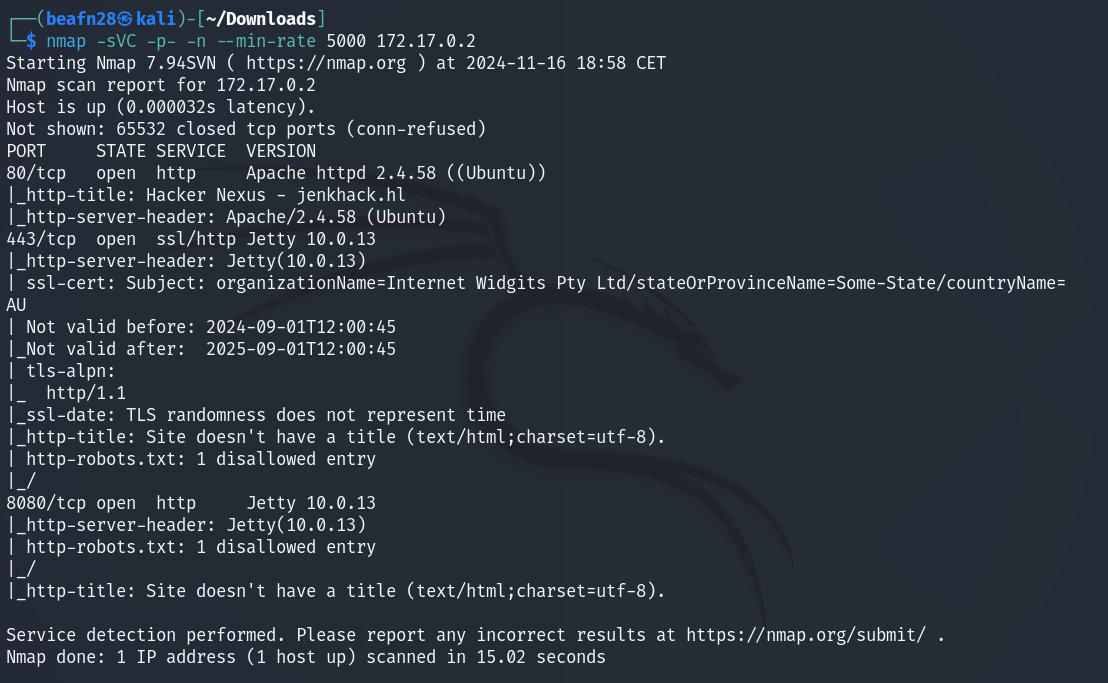This screenshot has height=683, width=1108.
Task: Click the TLS randomness ssl-date message
Action: click(311, 415)
